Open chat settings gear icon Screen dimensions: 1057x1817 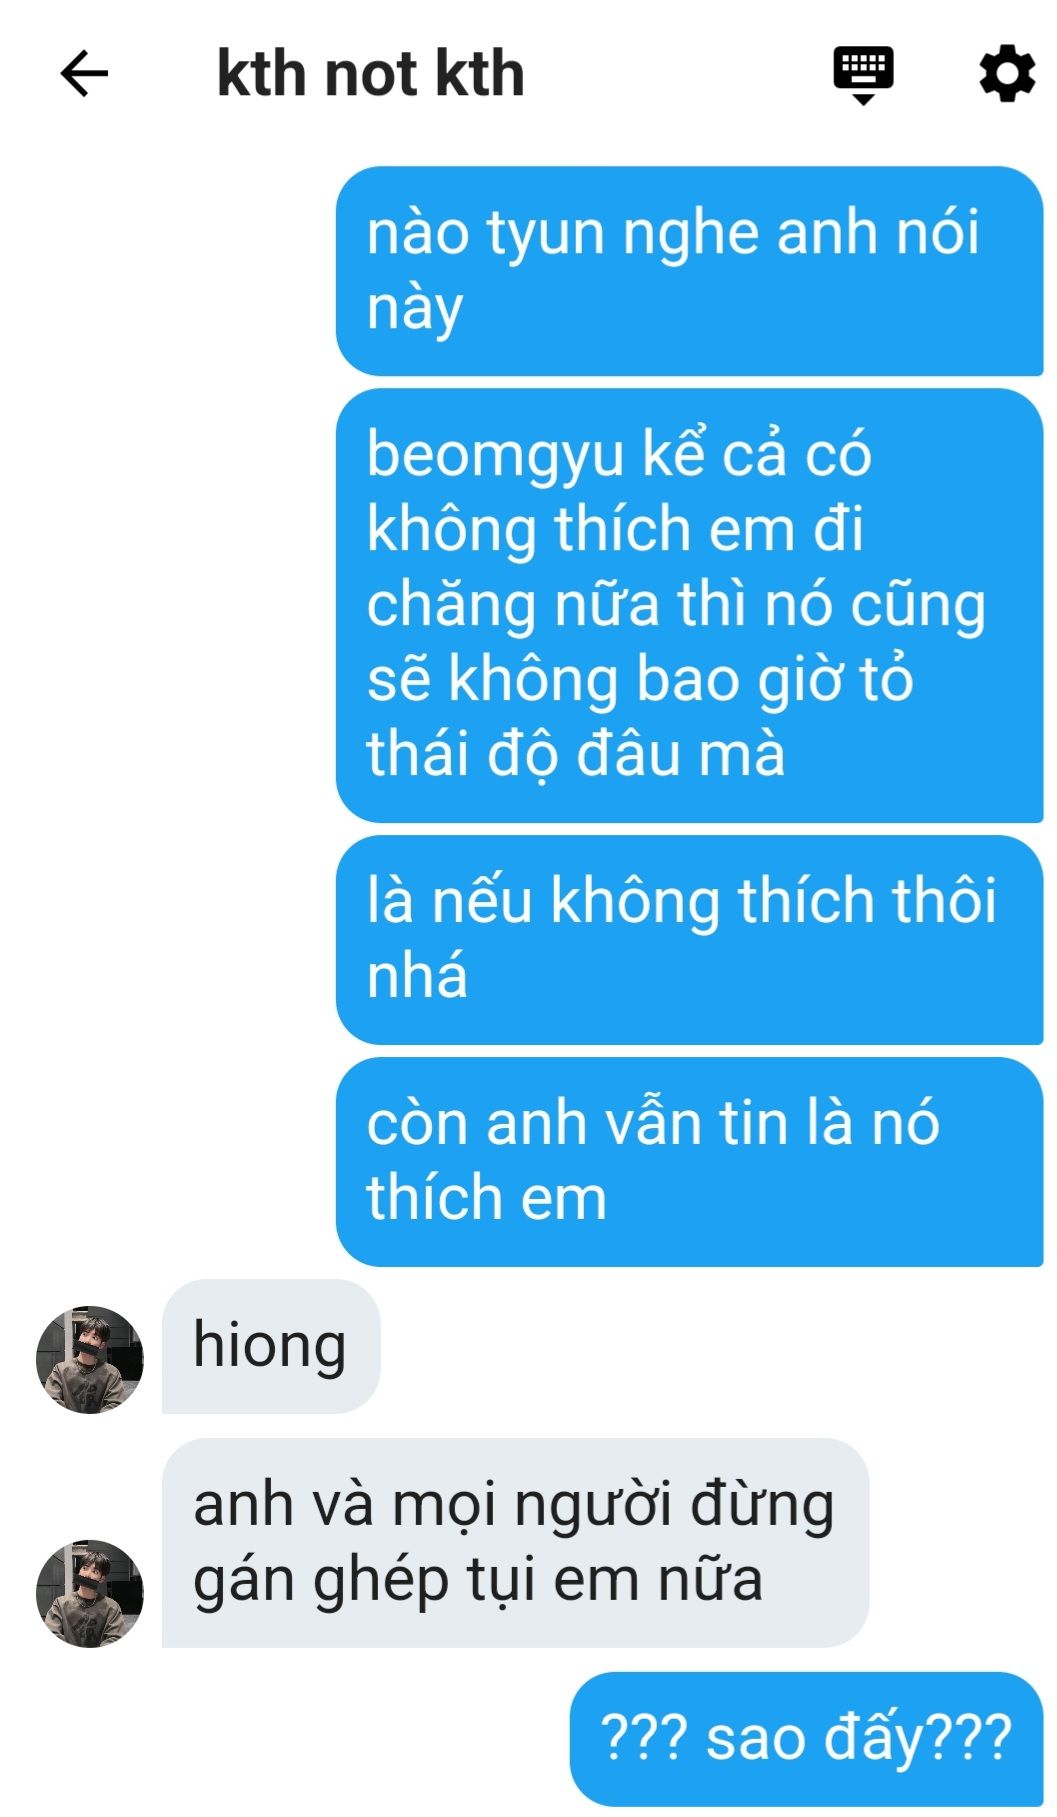pos(1006,73)
